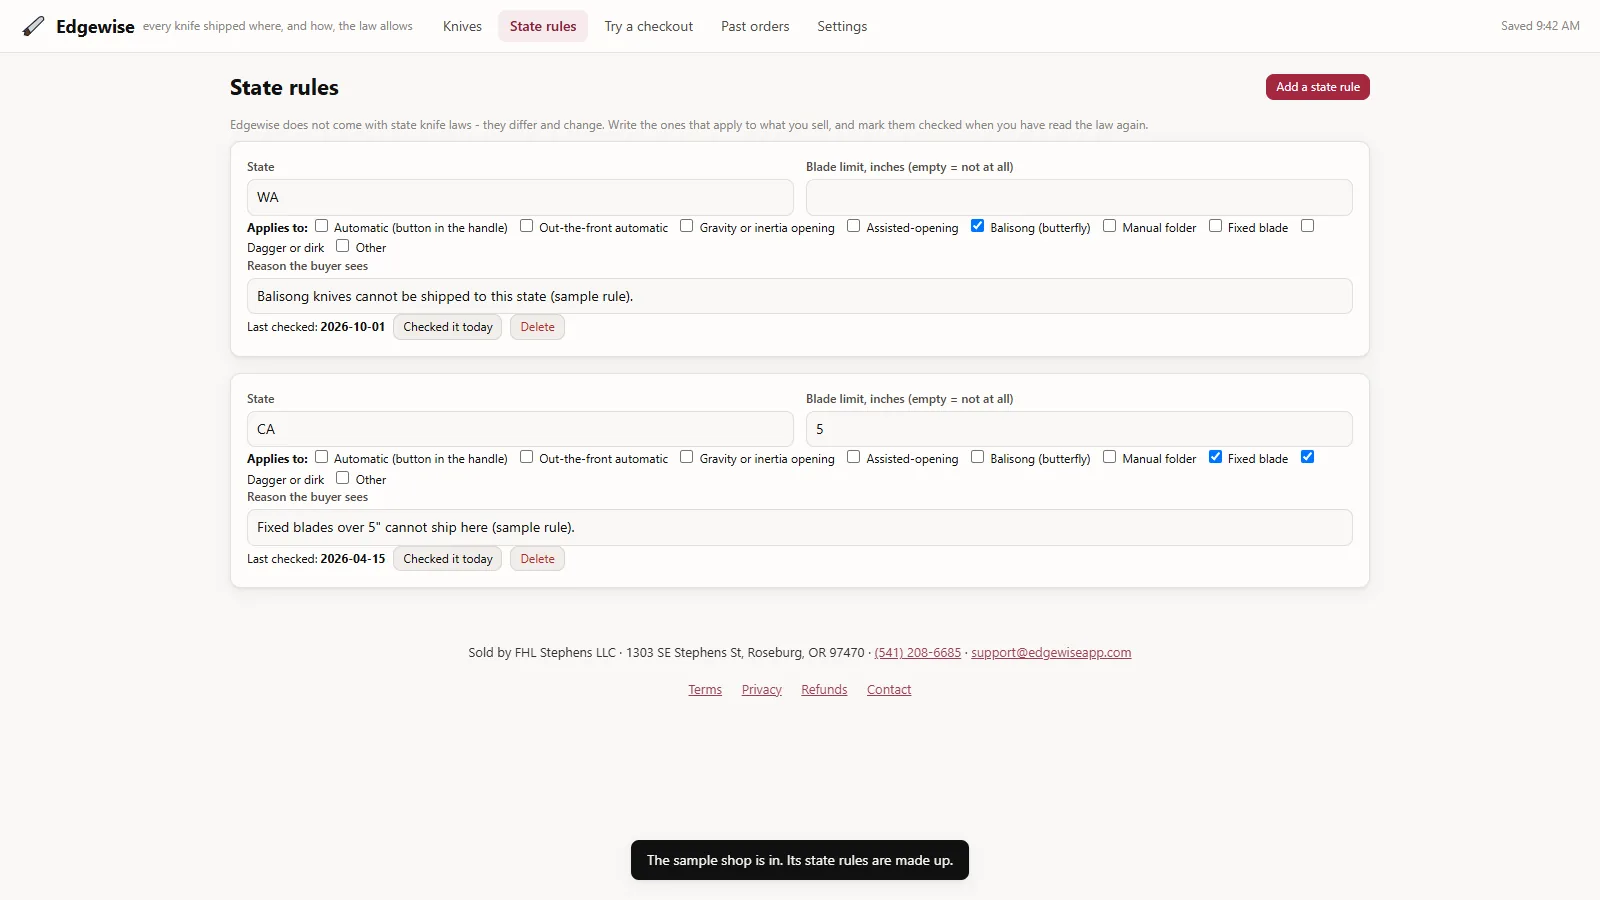
Task: Toggle Assisted-opening in the CA rule
Action: [853, 457]
